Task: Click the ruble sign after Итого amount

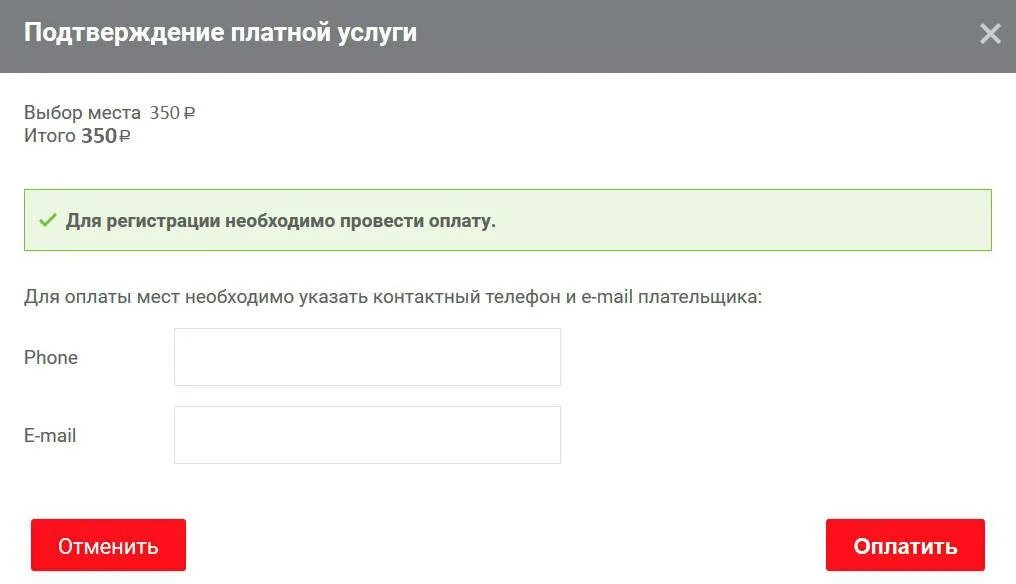Action: tap(125, 137)
